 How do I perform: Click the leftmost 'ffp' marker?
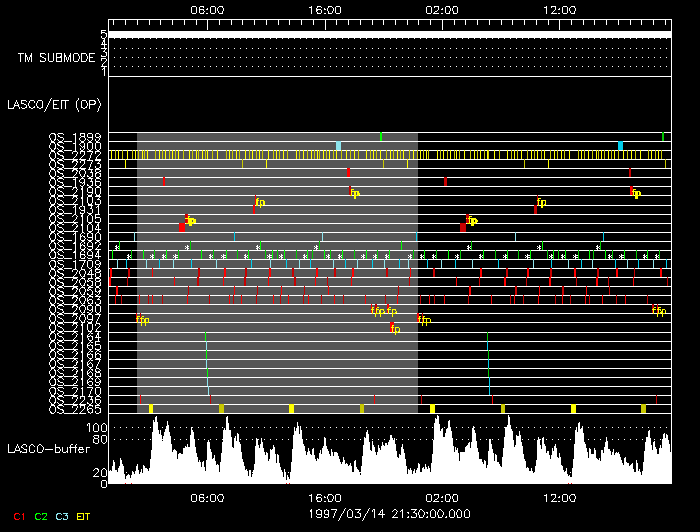tap(142, 320)
